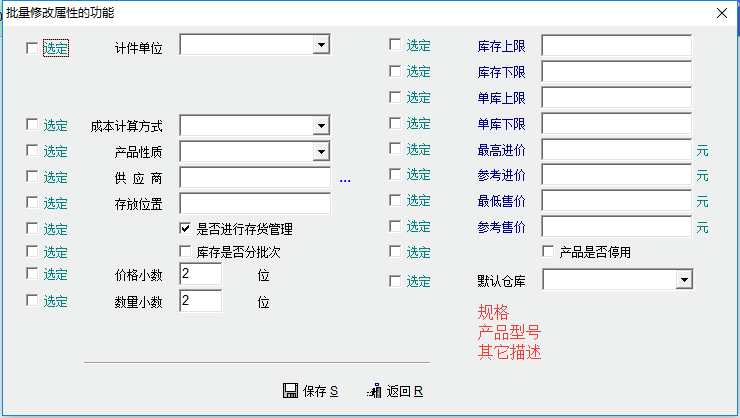This screenshot has height=418, width=740.
Task: Check the 产品是否停用 checkbox
Action: (x=548, y=251)
